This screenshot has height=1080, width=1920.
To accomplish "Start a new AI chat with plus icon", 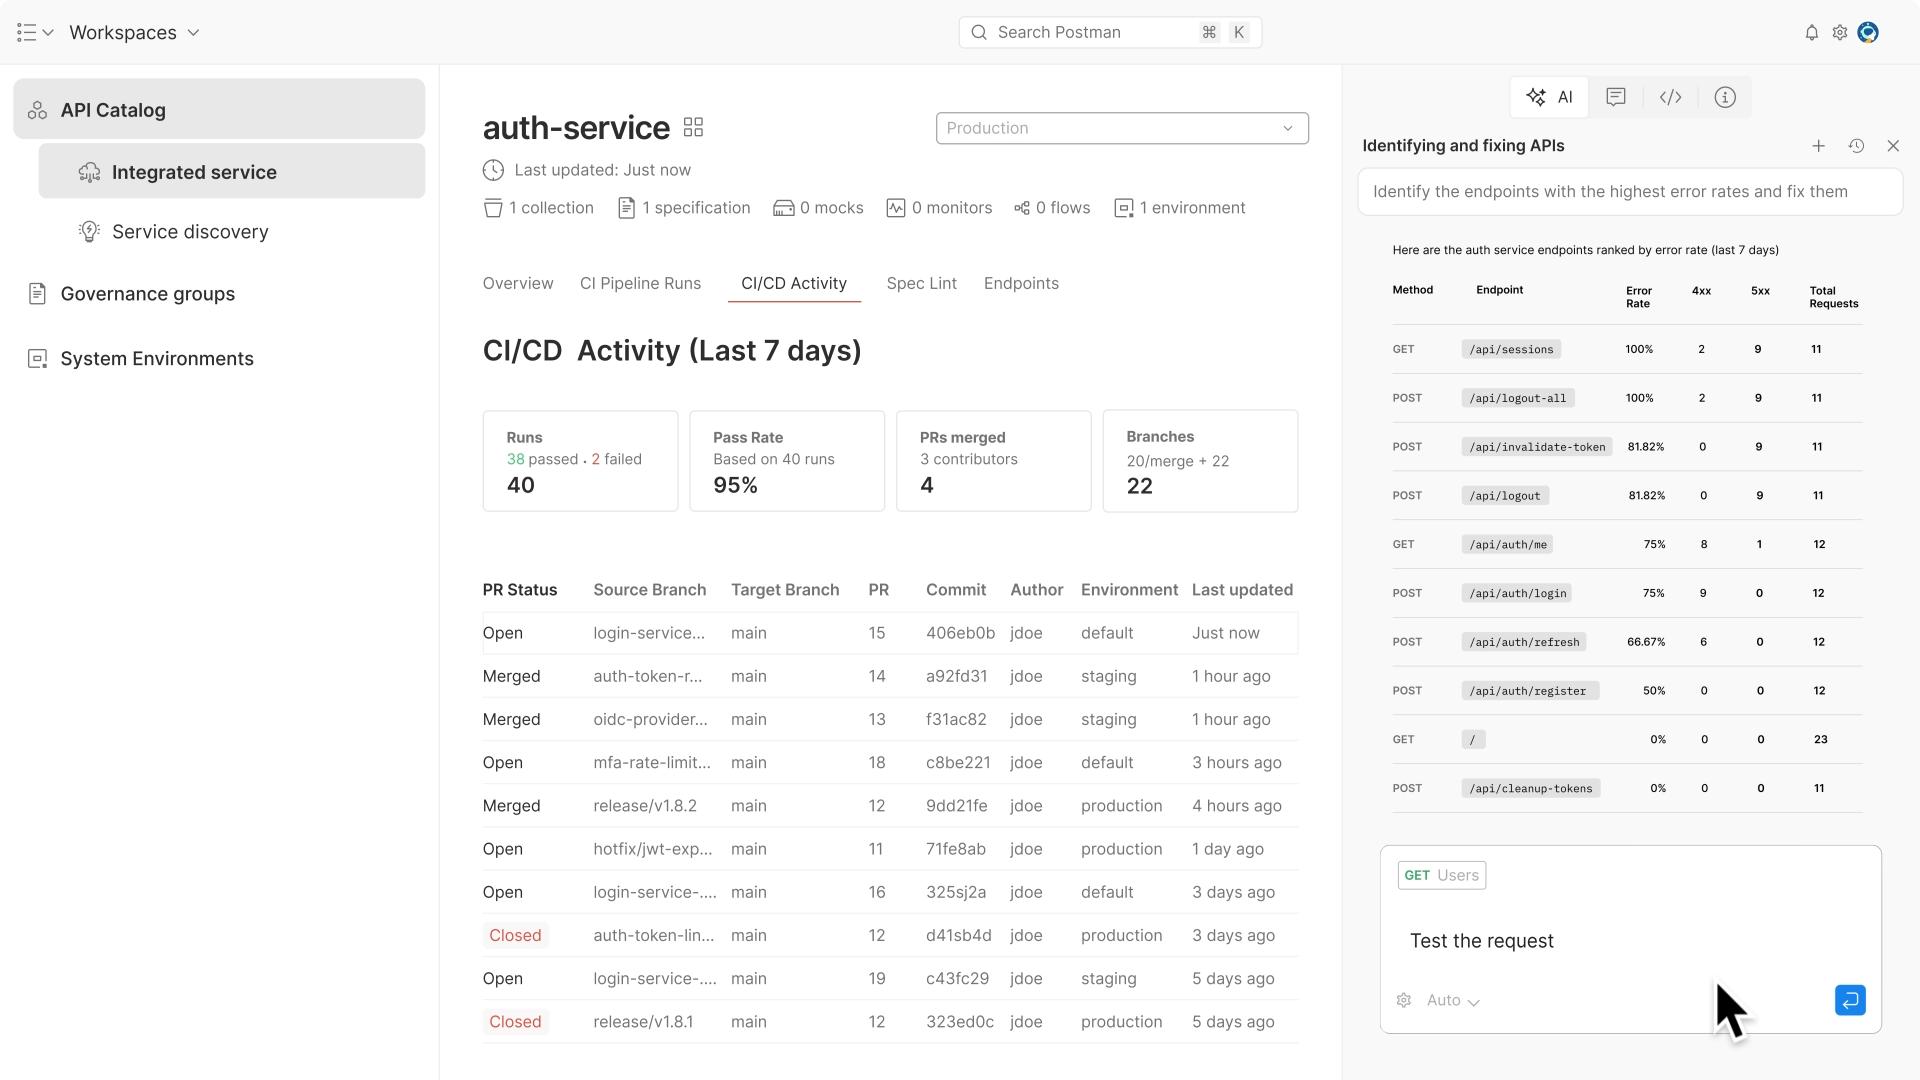I will (x=1819, y=146).
